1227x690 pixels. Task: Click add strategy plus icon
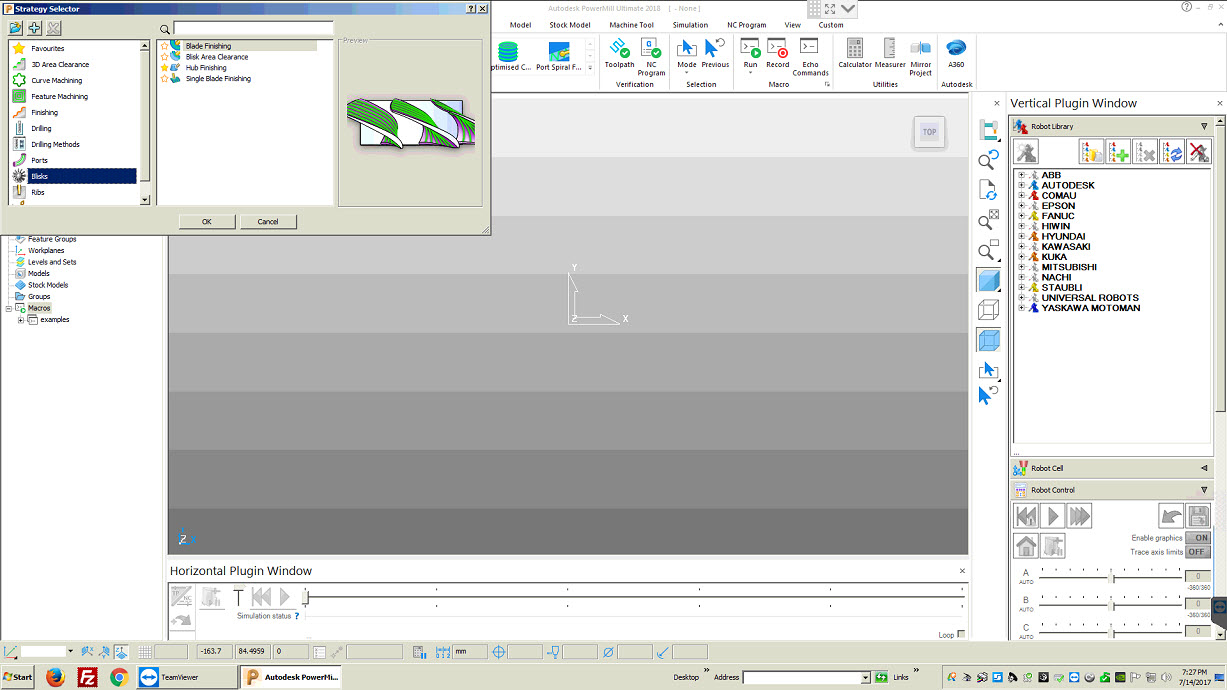pos(35,28)
